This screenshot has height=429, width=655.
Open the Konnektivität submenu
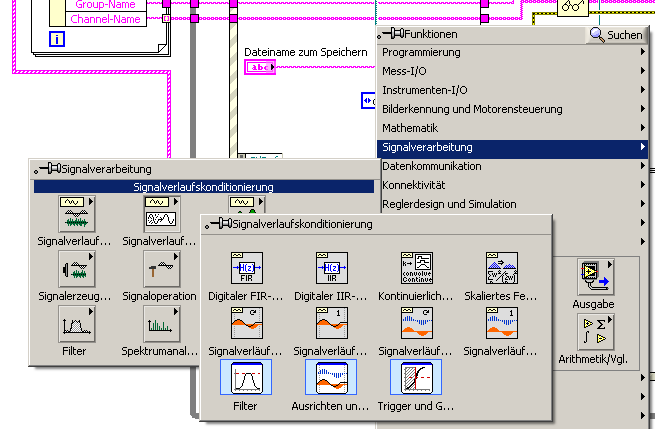[513, 185]
